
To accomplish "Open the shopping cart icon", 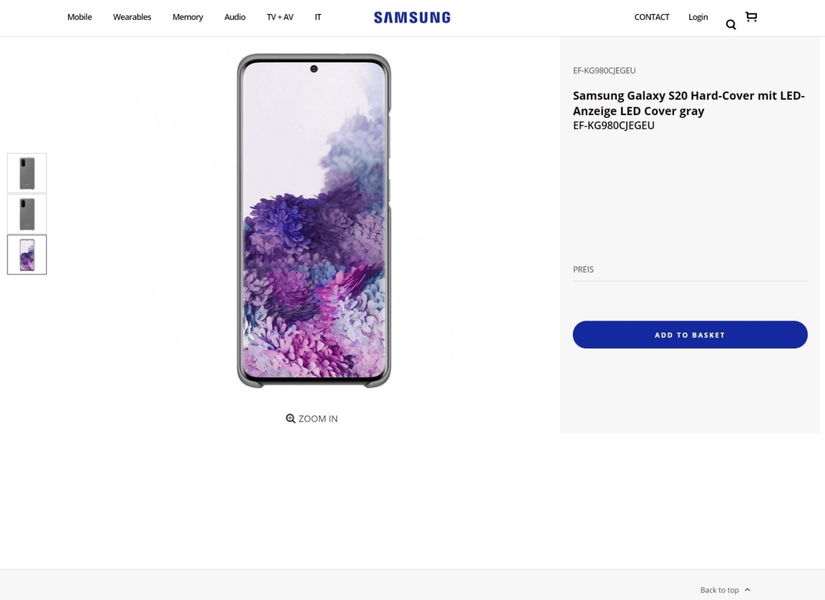I will (x=751, y=17).
